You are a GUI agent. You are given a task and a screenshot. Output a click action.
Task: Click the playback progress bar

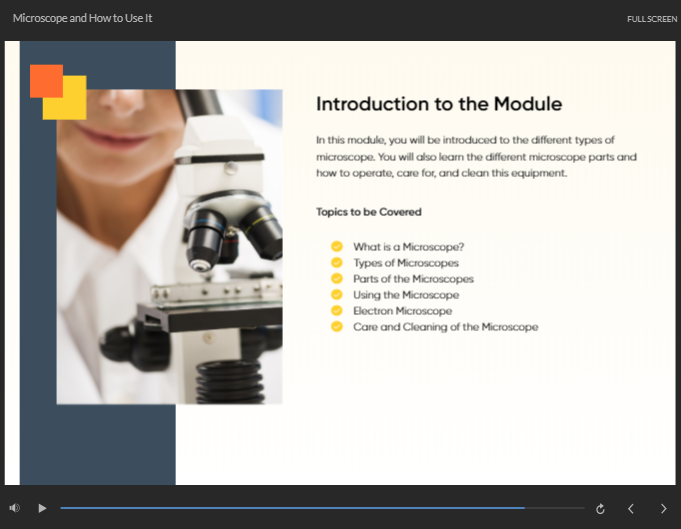[x=320, y=508]
